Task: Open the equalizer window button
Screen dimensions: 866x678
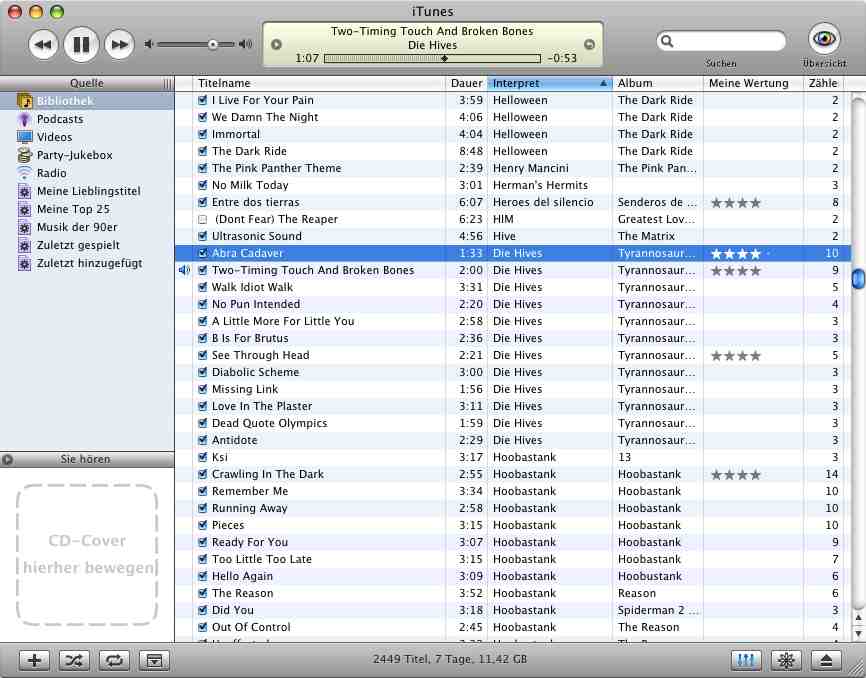Action: pos(746,660)
